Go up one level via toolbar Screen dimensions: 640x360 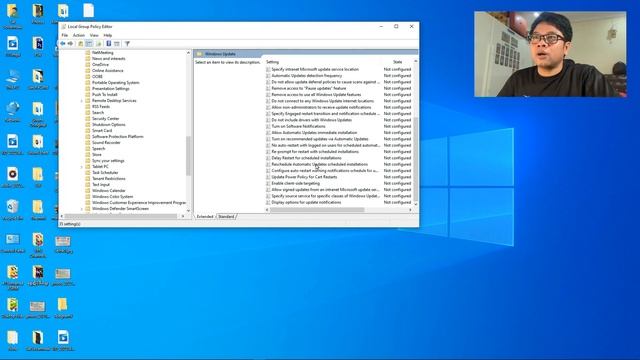point(81,44)
